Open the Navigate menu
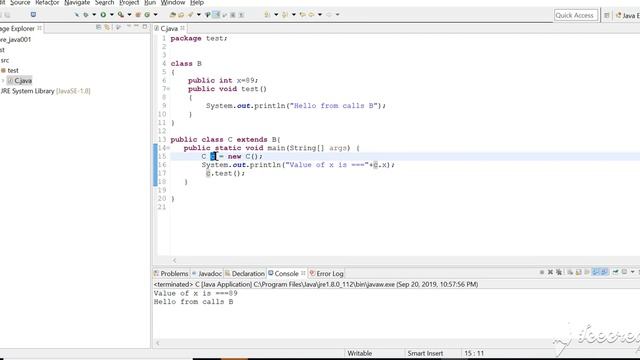 (x=77, y=2)
